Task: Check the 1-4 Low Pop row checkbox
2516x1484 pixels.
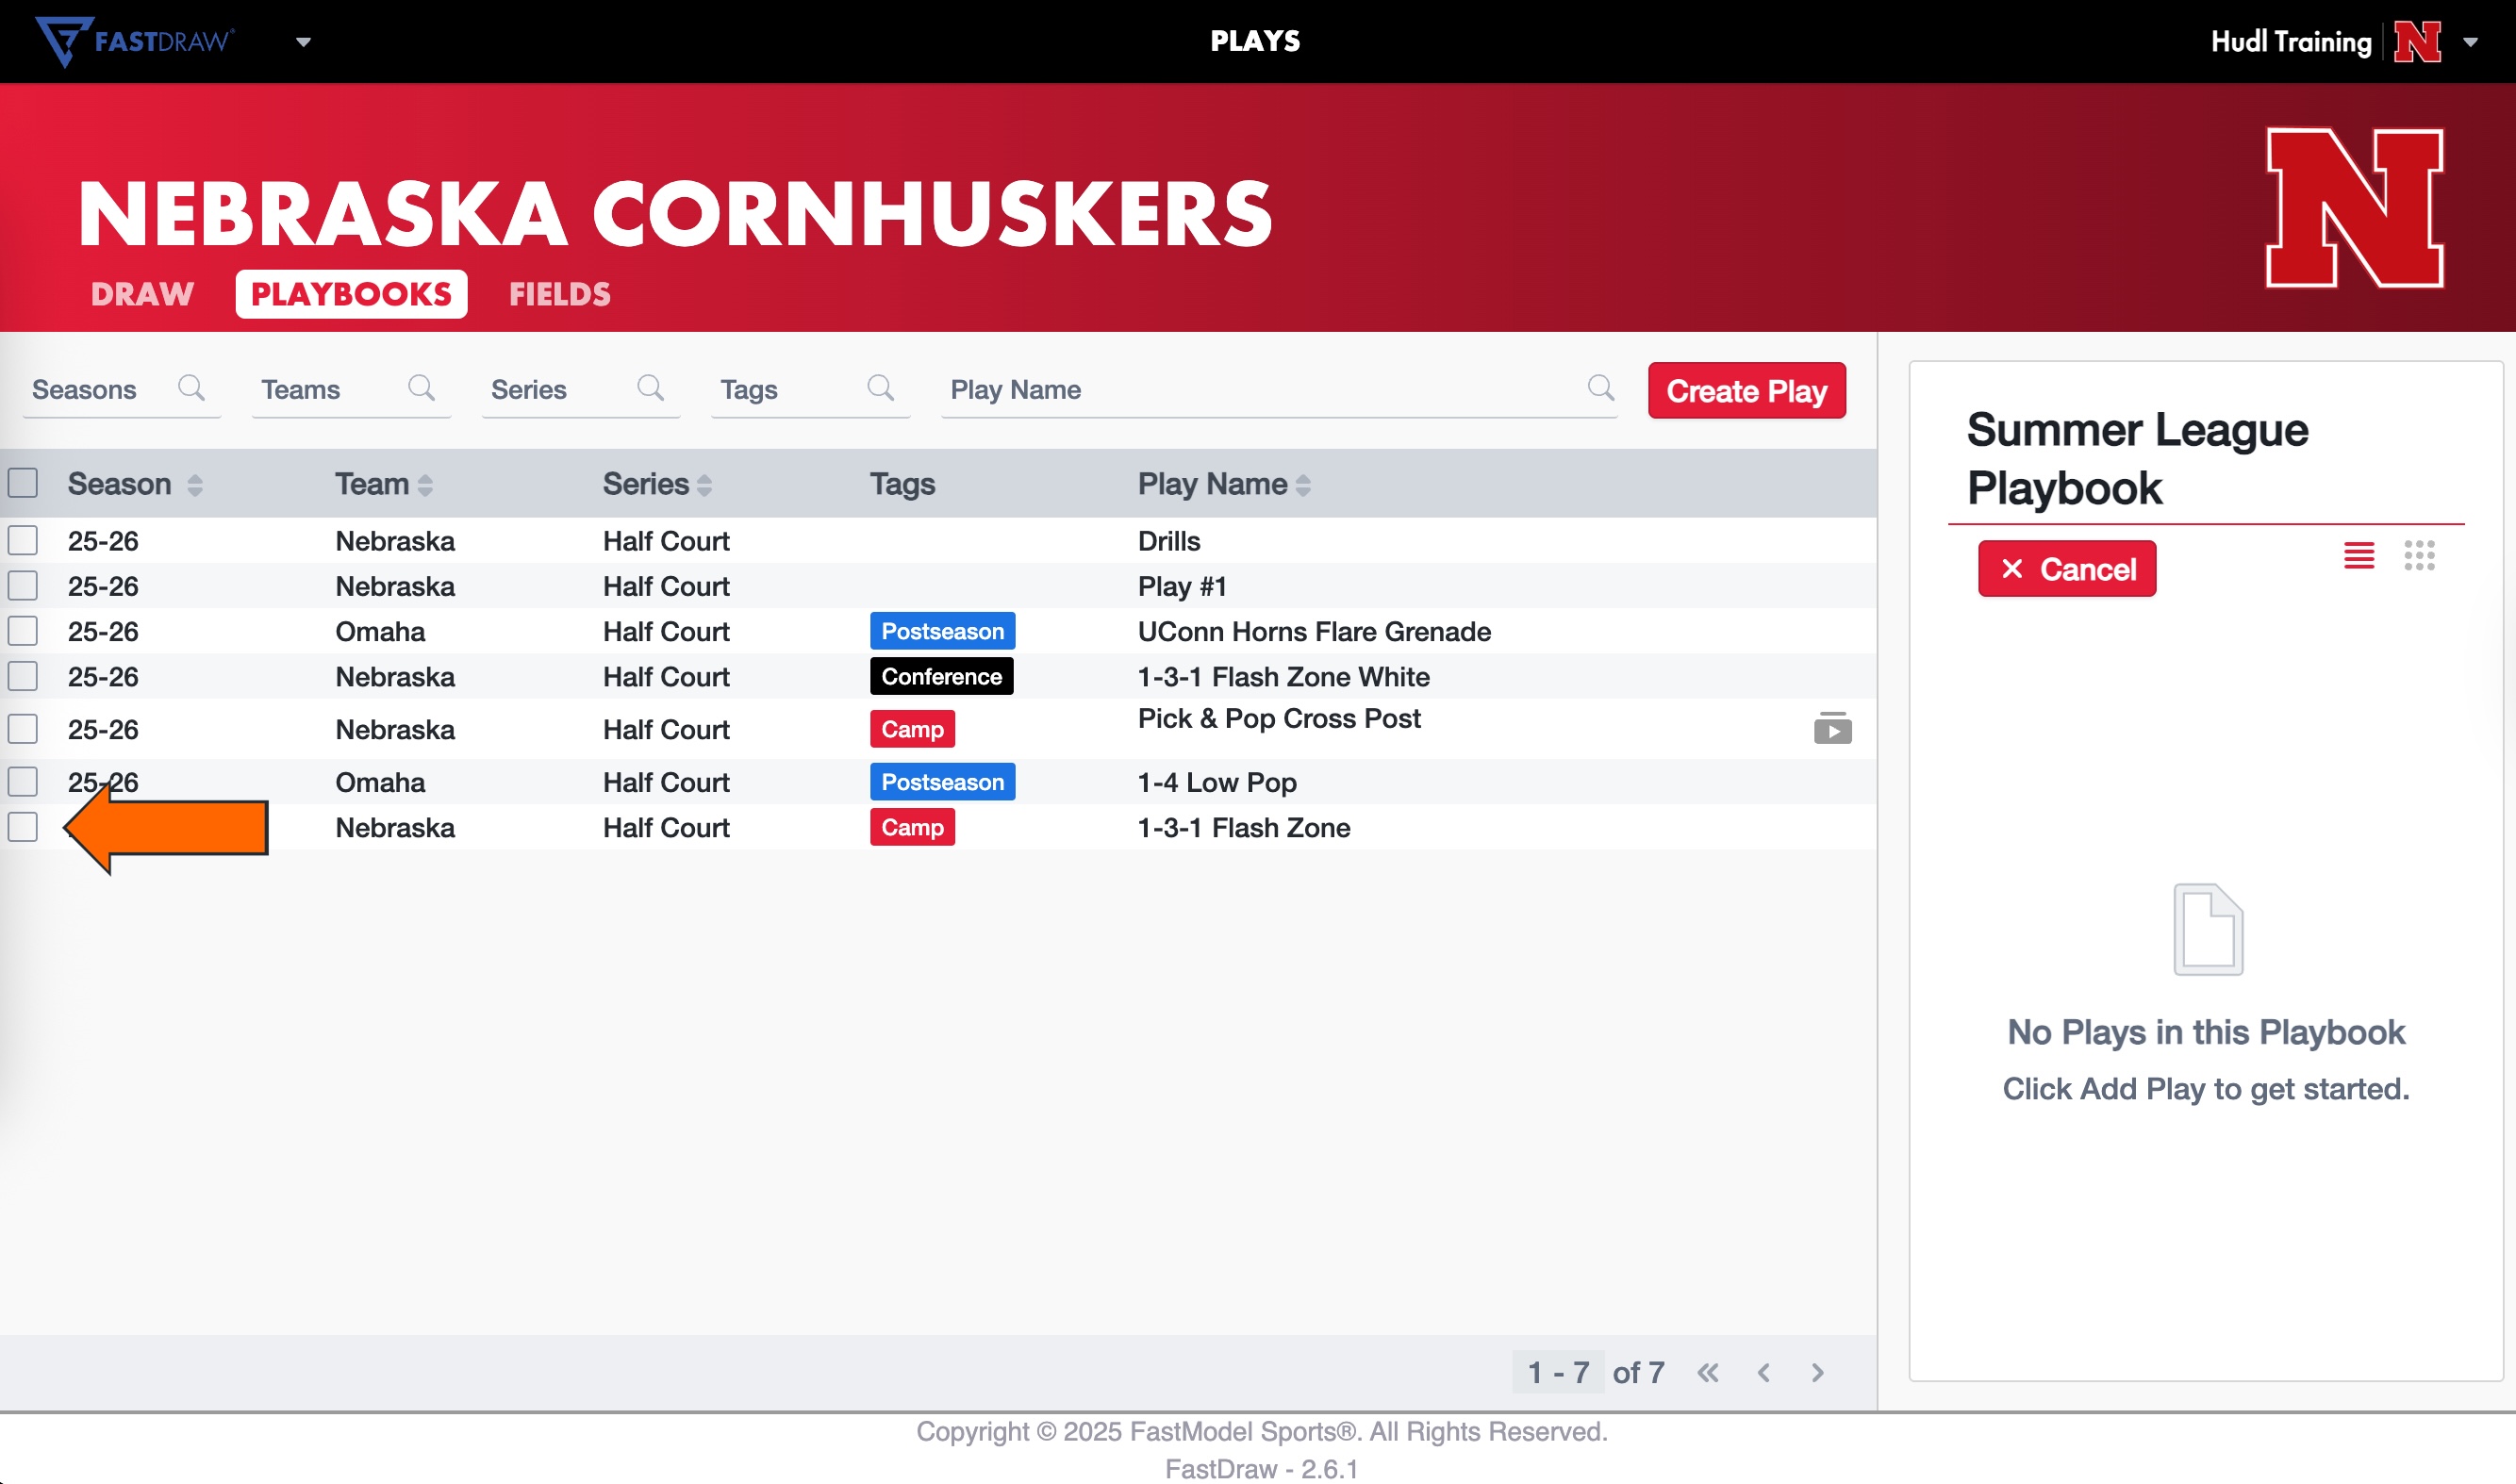Action: pos(23,782)
